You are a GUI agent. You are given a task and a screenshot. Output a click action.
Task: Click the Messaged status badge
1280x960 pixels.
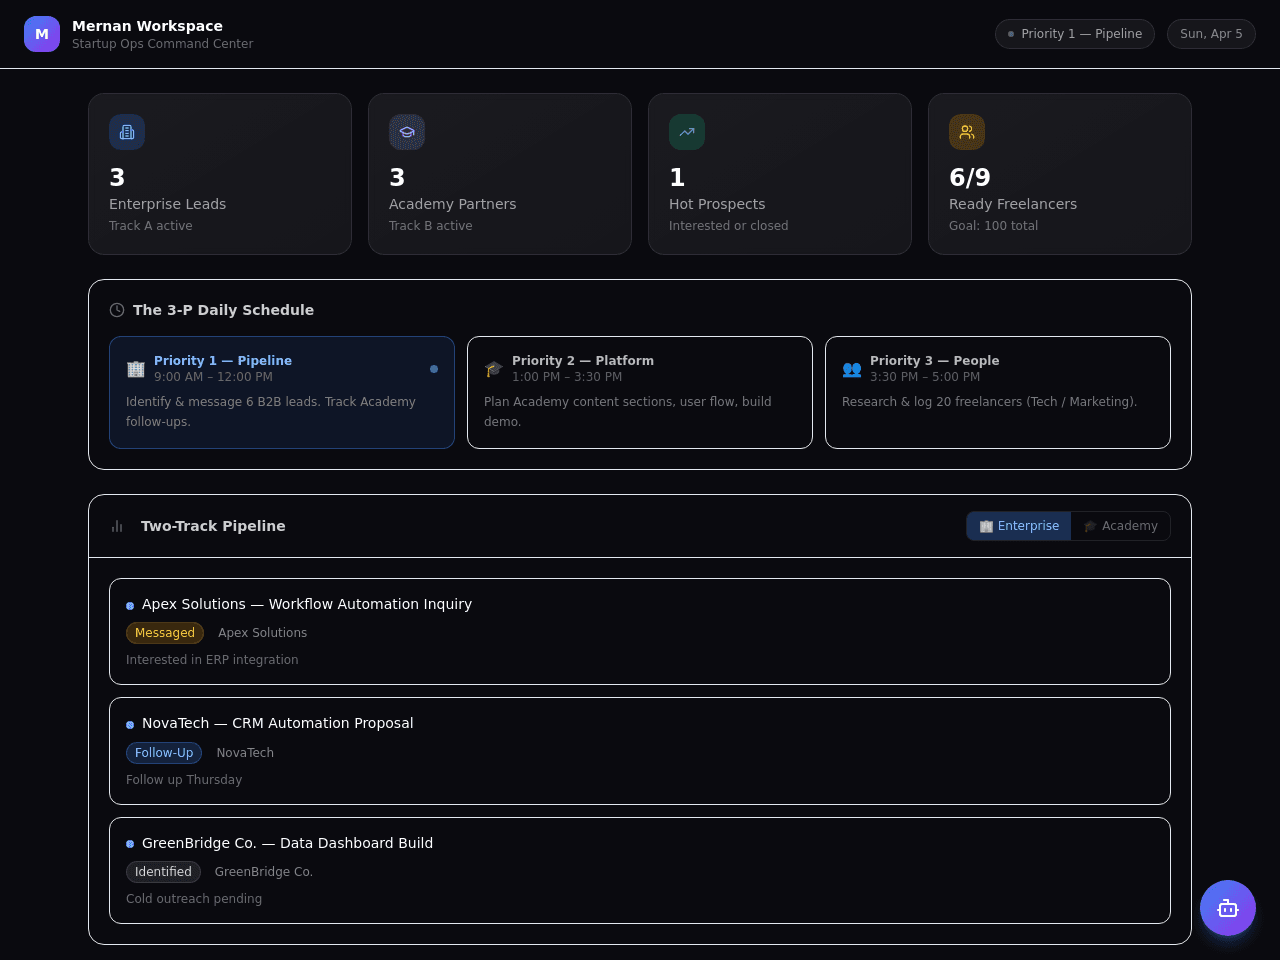point(165,633)
